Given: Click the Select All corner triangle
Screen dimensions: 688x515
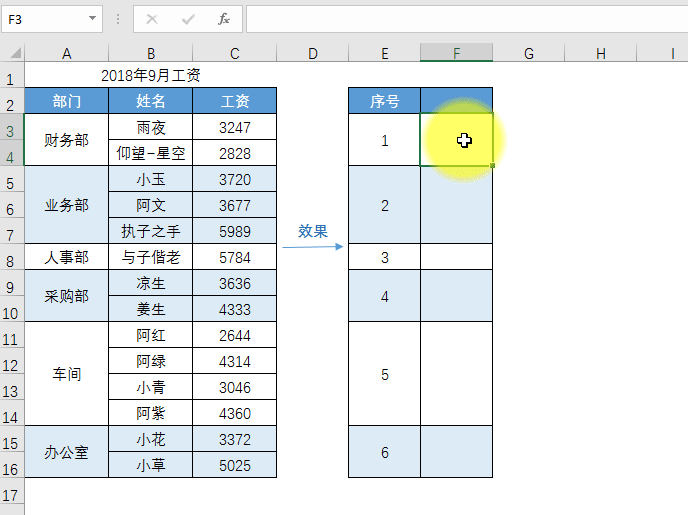Looking at the screenshot, I should 15,54.
